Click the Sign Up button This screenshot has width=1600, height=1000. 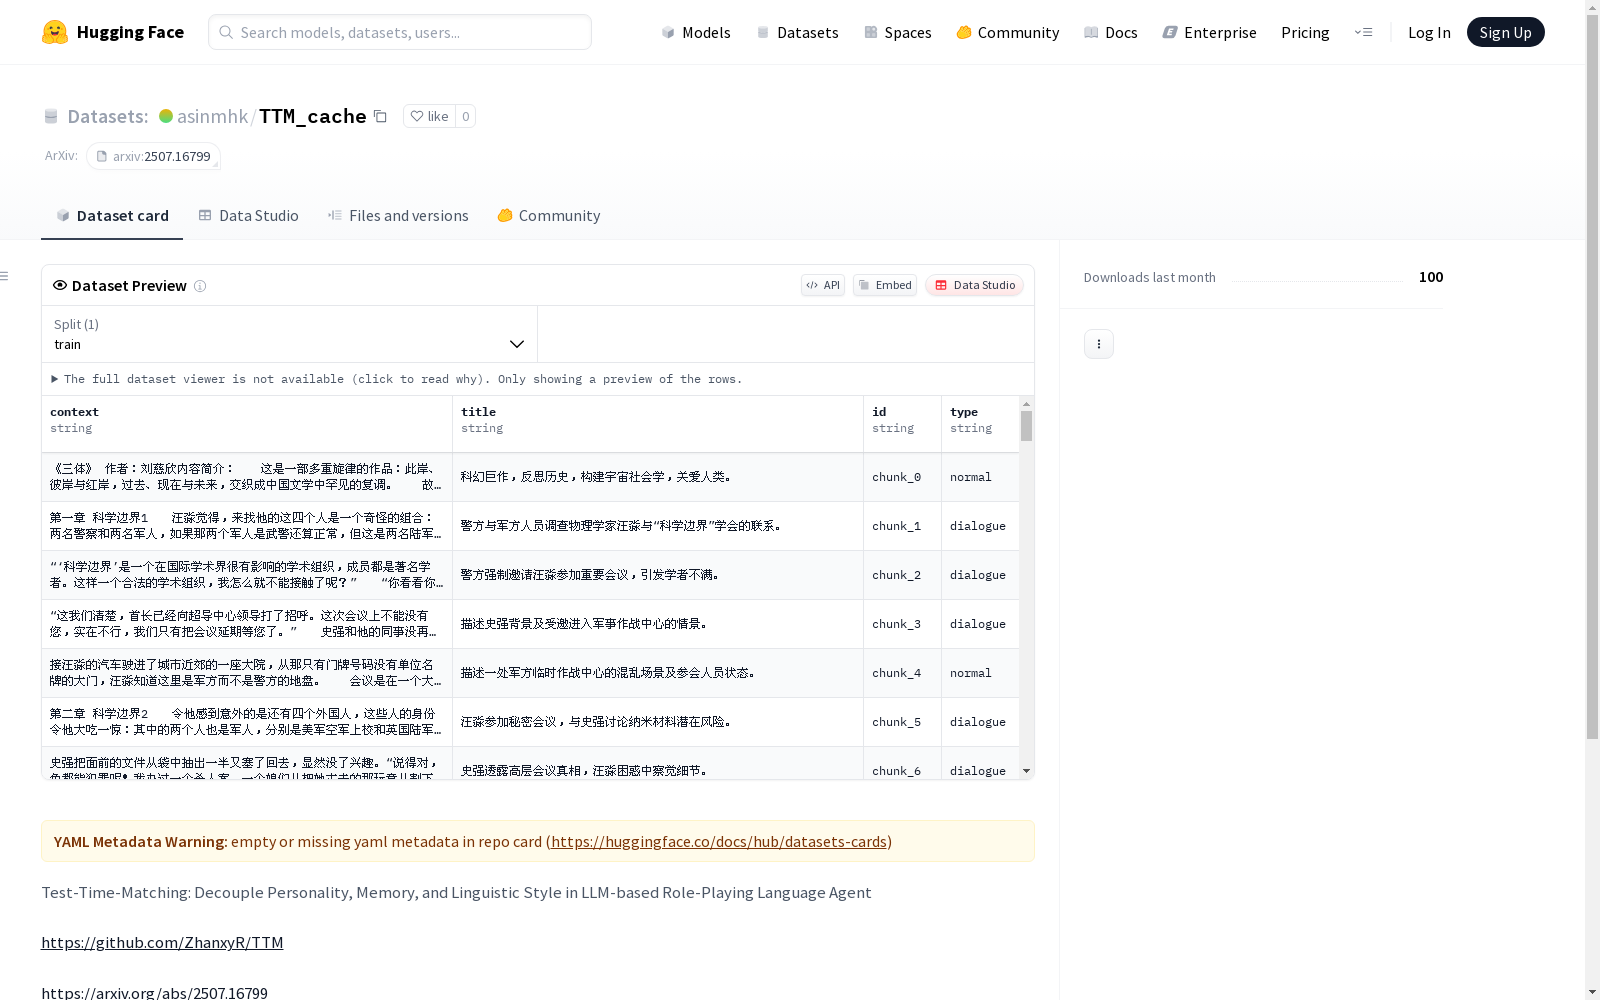(x=1505, y=32)
